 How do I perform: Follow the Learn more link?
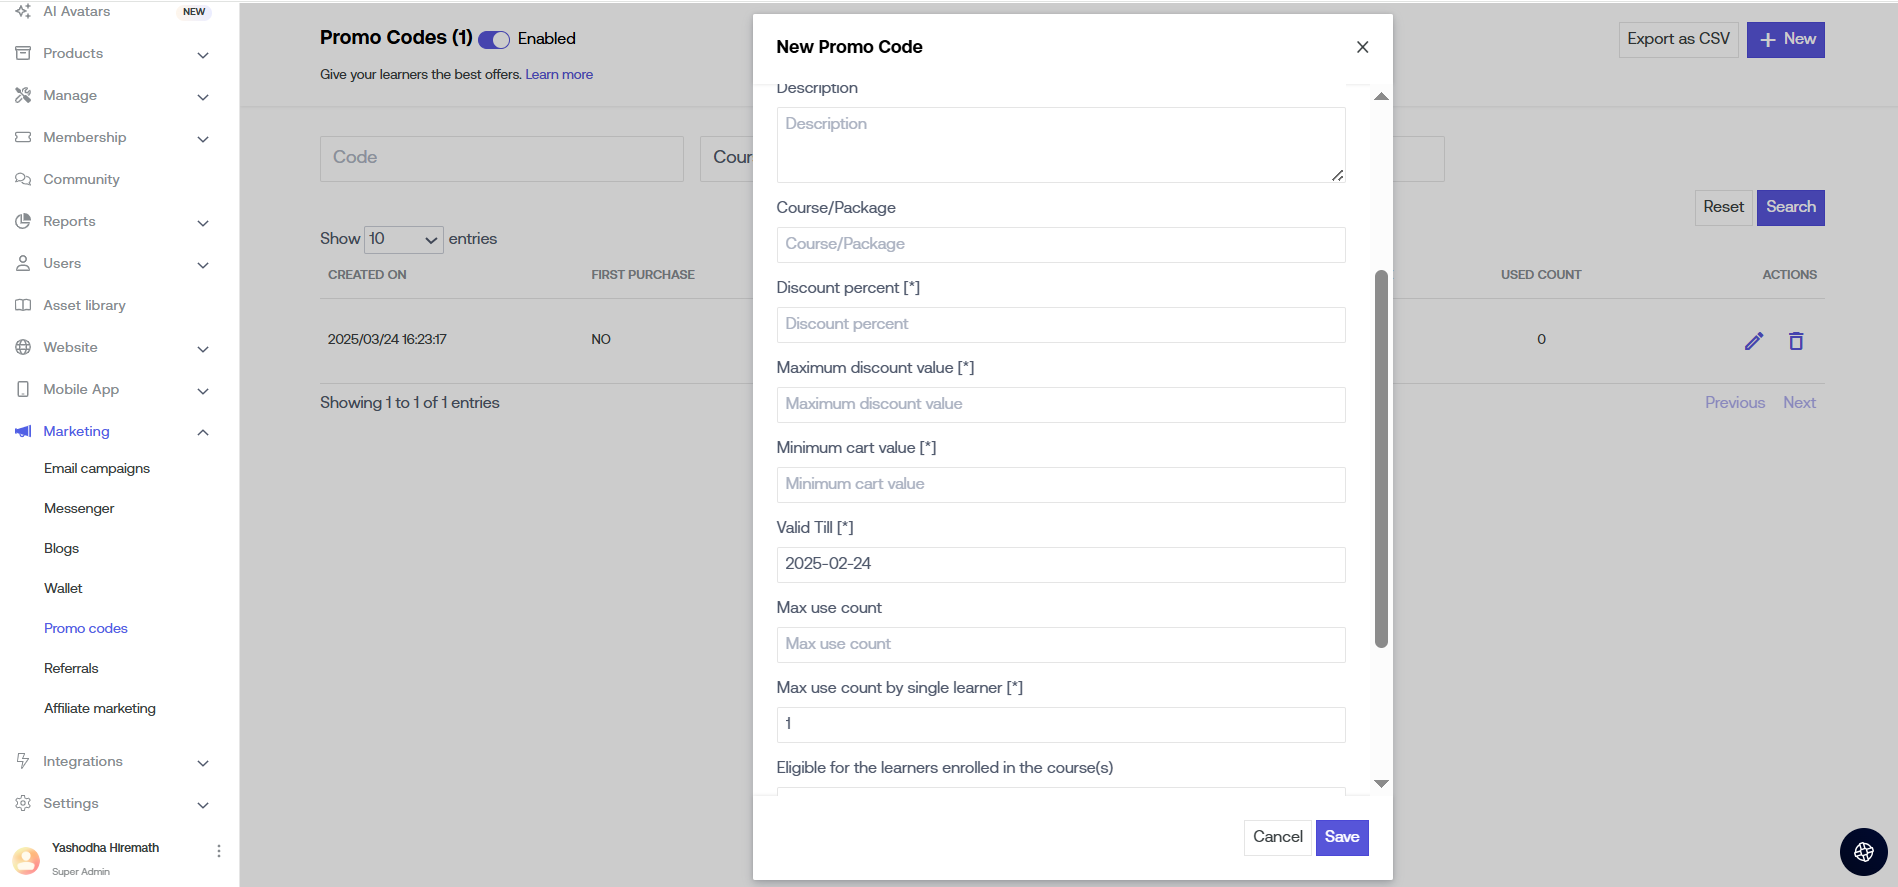click(559, 74)
